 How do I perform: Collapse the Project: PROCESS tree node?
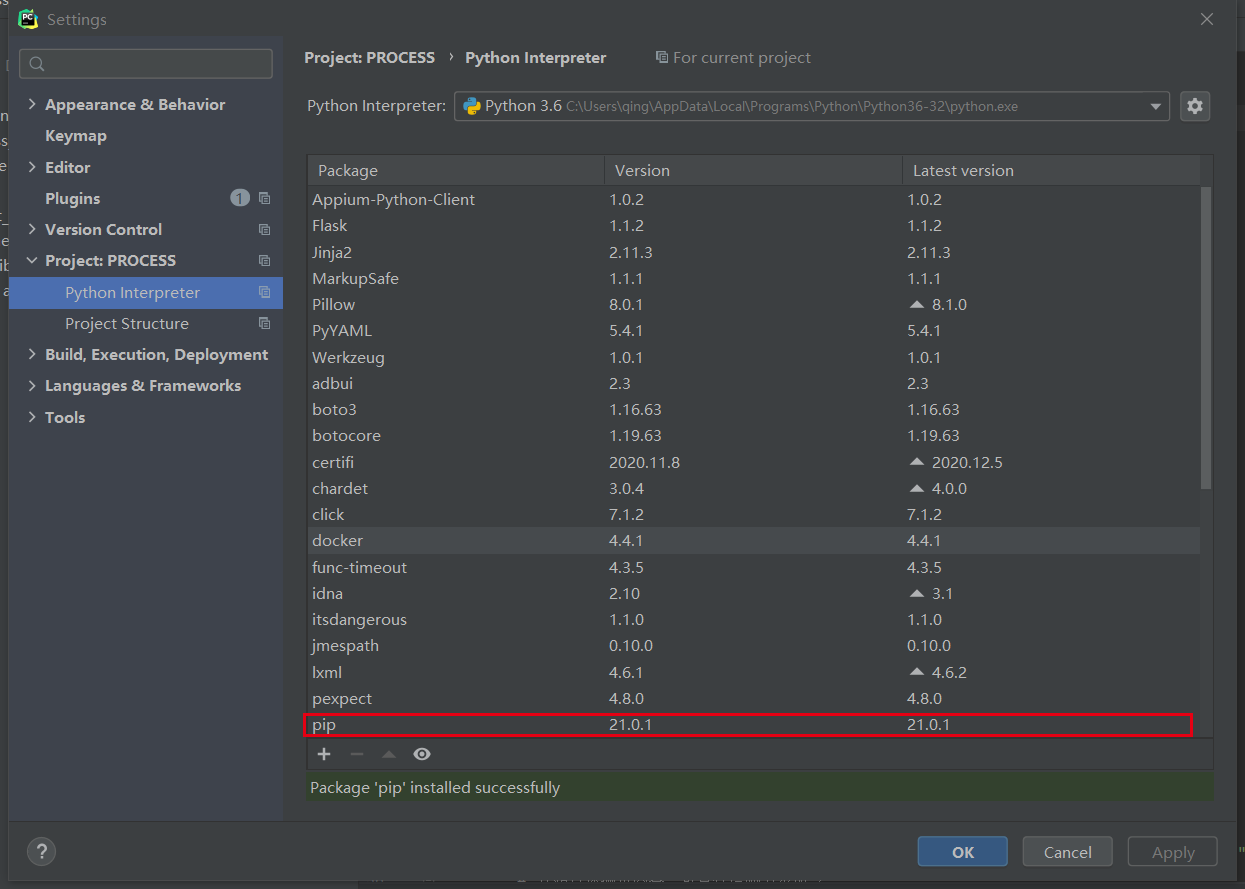pyautogui.click(x=31, y=260)
